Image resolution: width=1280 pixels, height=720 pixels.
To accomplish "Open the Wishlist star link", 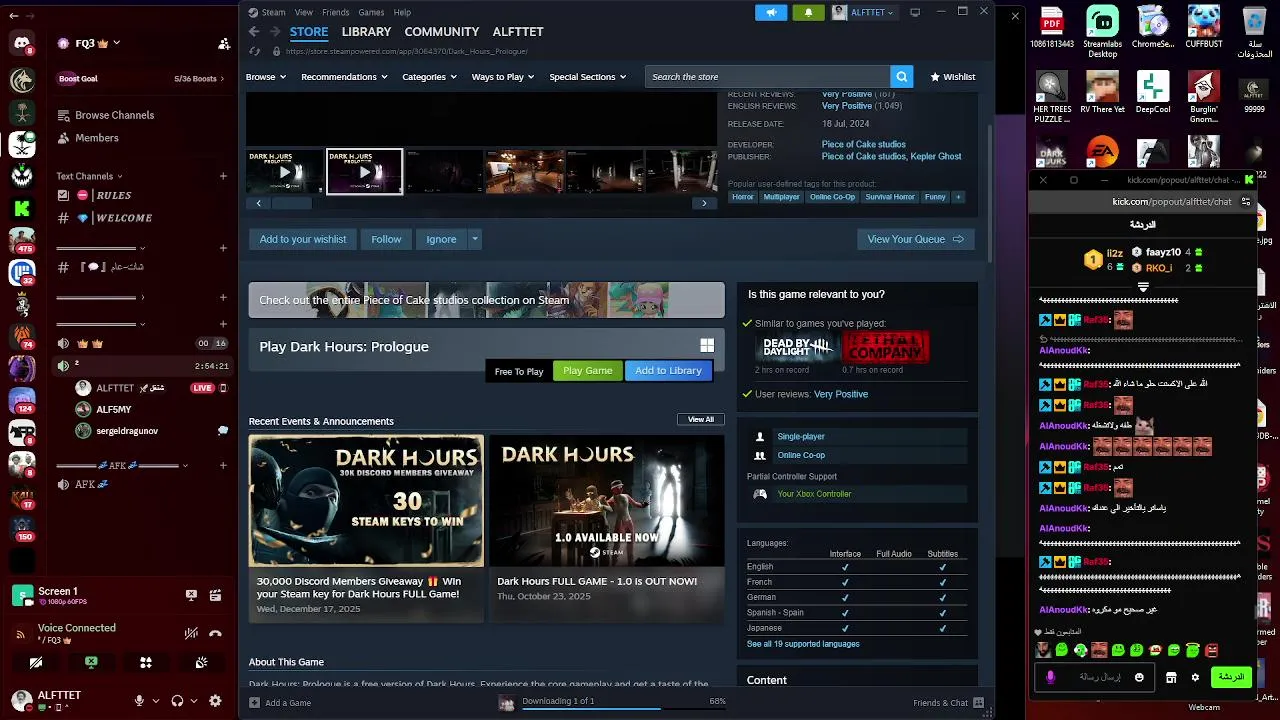I will [953, 77].
